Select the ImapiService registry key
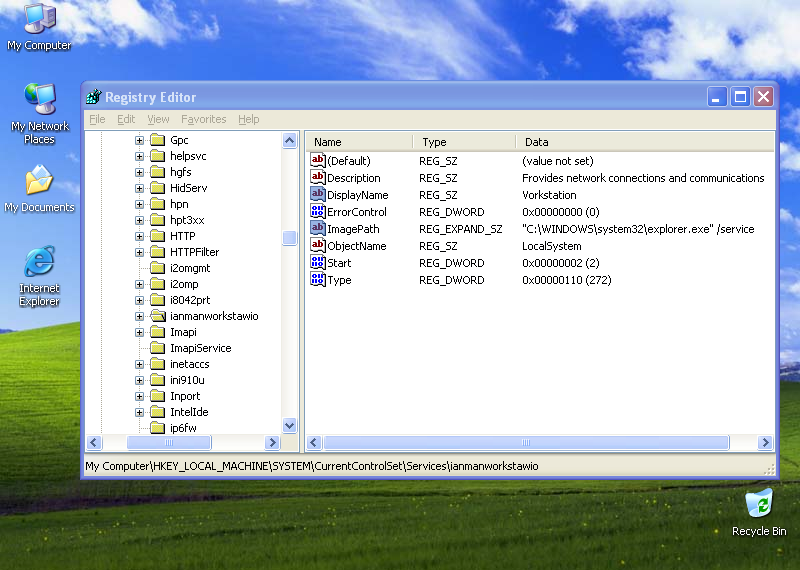800x570 pixels. click(200, 348)
